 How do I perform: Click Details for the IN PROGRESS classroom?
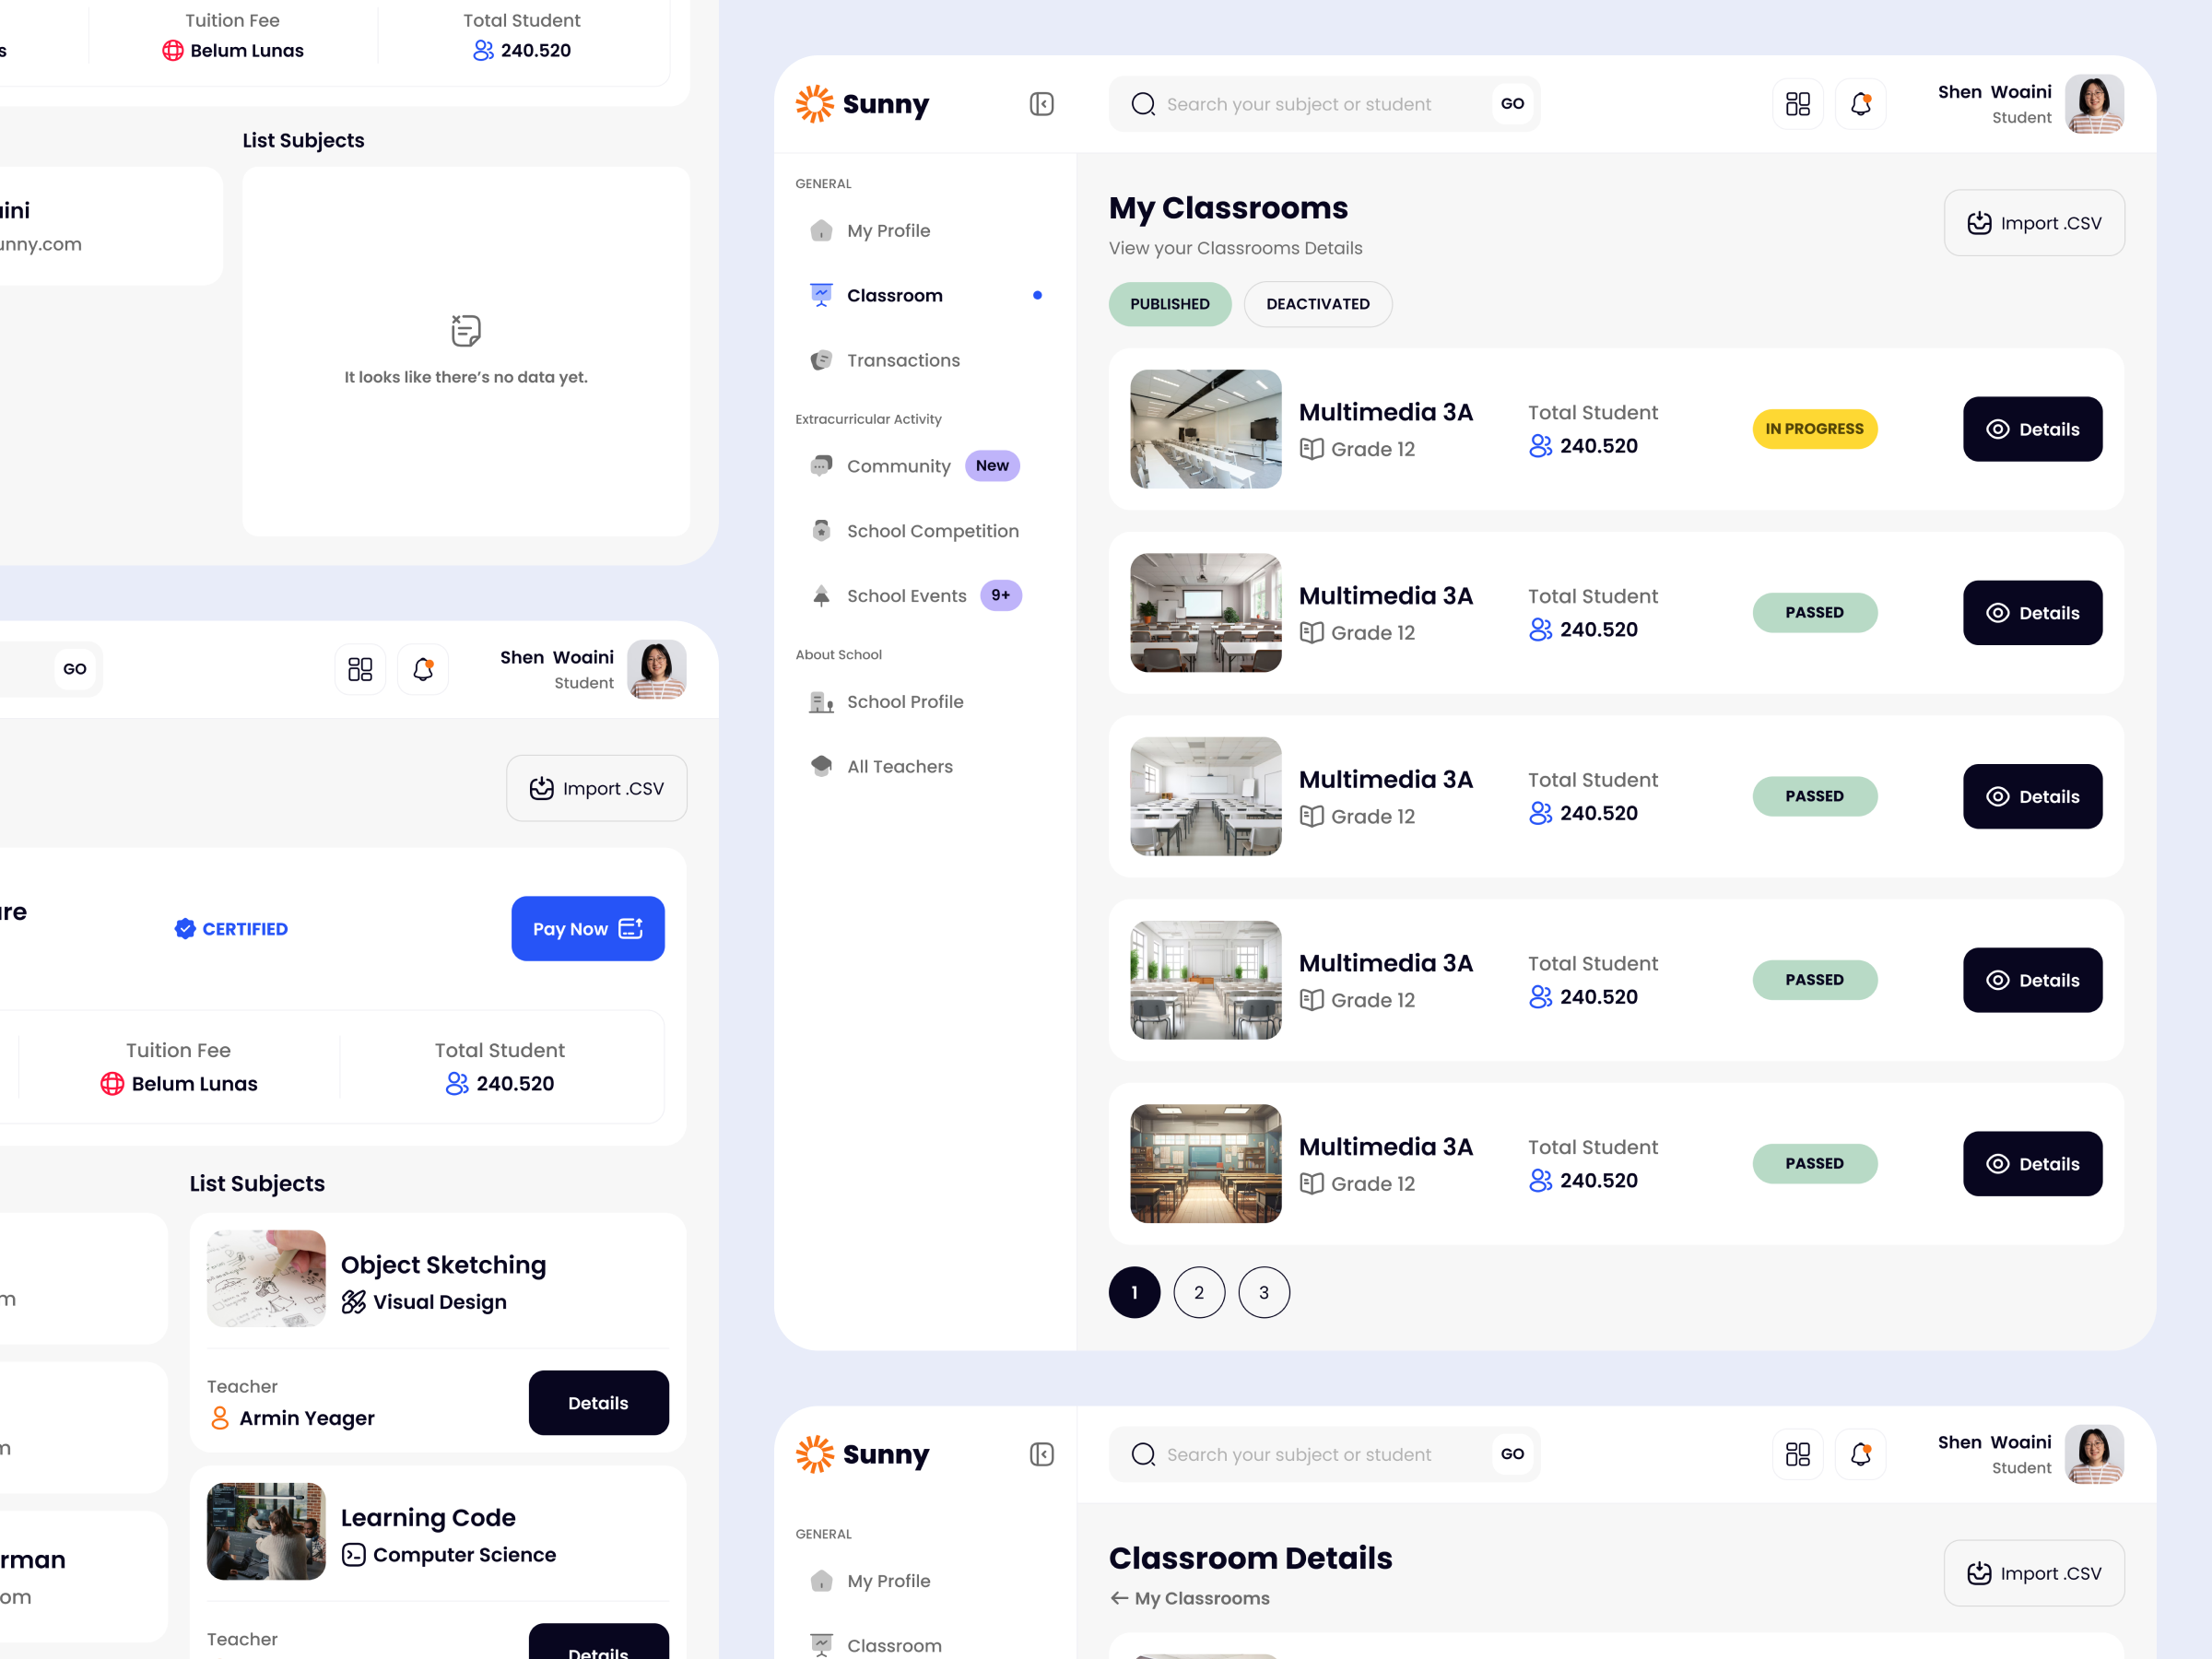[x=2032, y=429]
